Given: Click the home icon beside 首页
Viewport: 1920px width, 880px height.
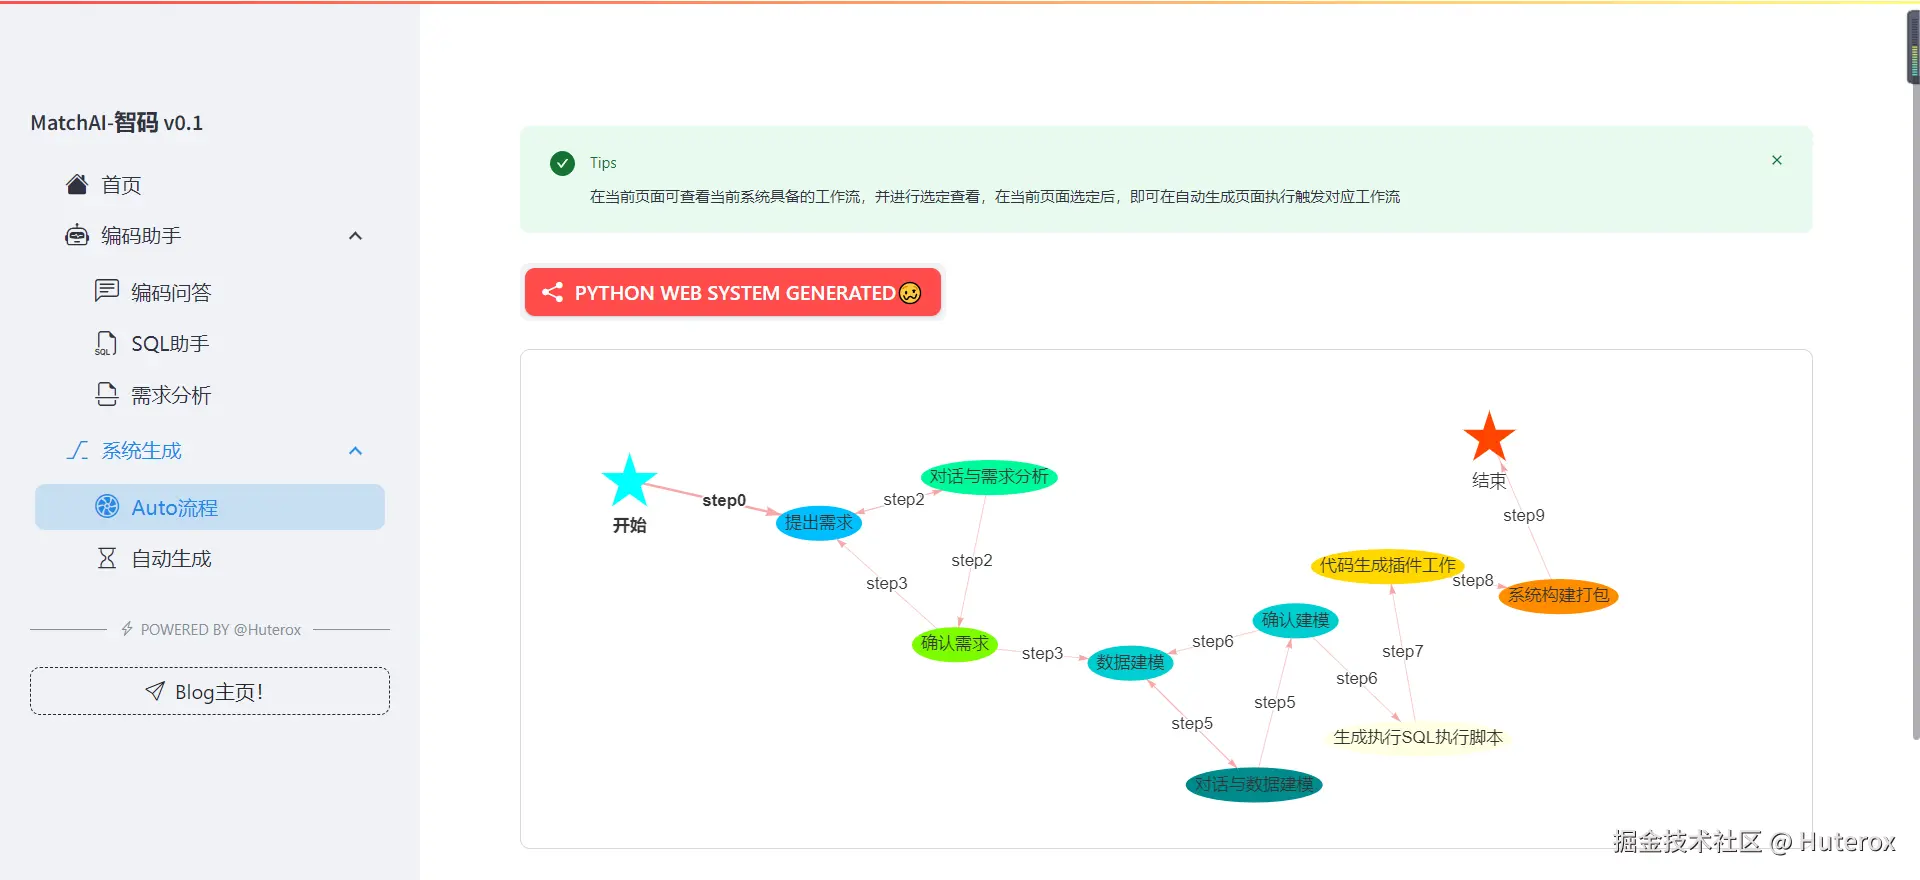Looking at the screenshot, I should point(77,184).
